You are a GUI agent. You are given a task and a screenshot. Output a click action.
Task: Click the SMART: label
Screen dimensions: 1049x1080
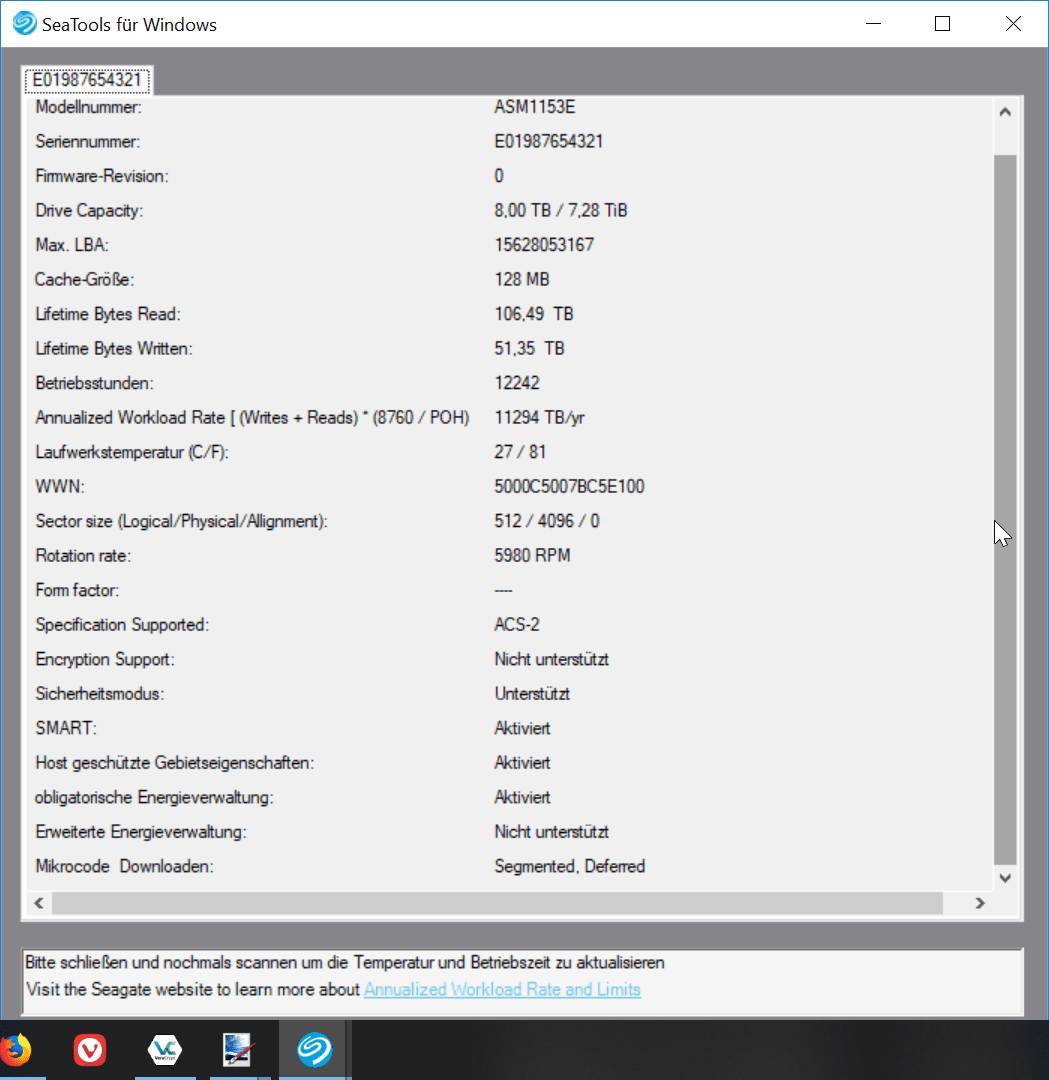pos(66,728)
